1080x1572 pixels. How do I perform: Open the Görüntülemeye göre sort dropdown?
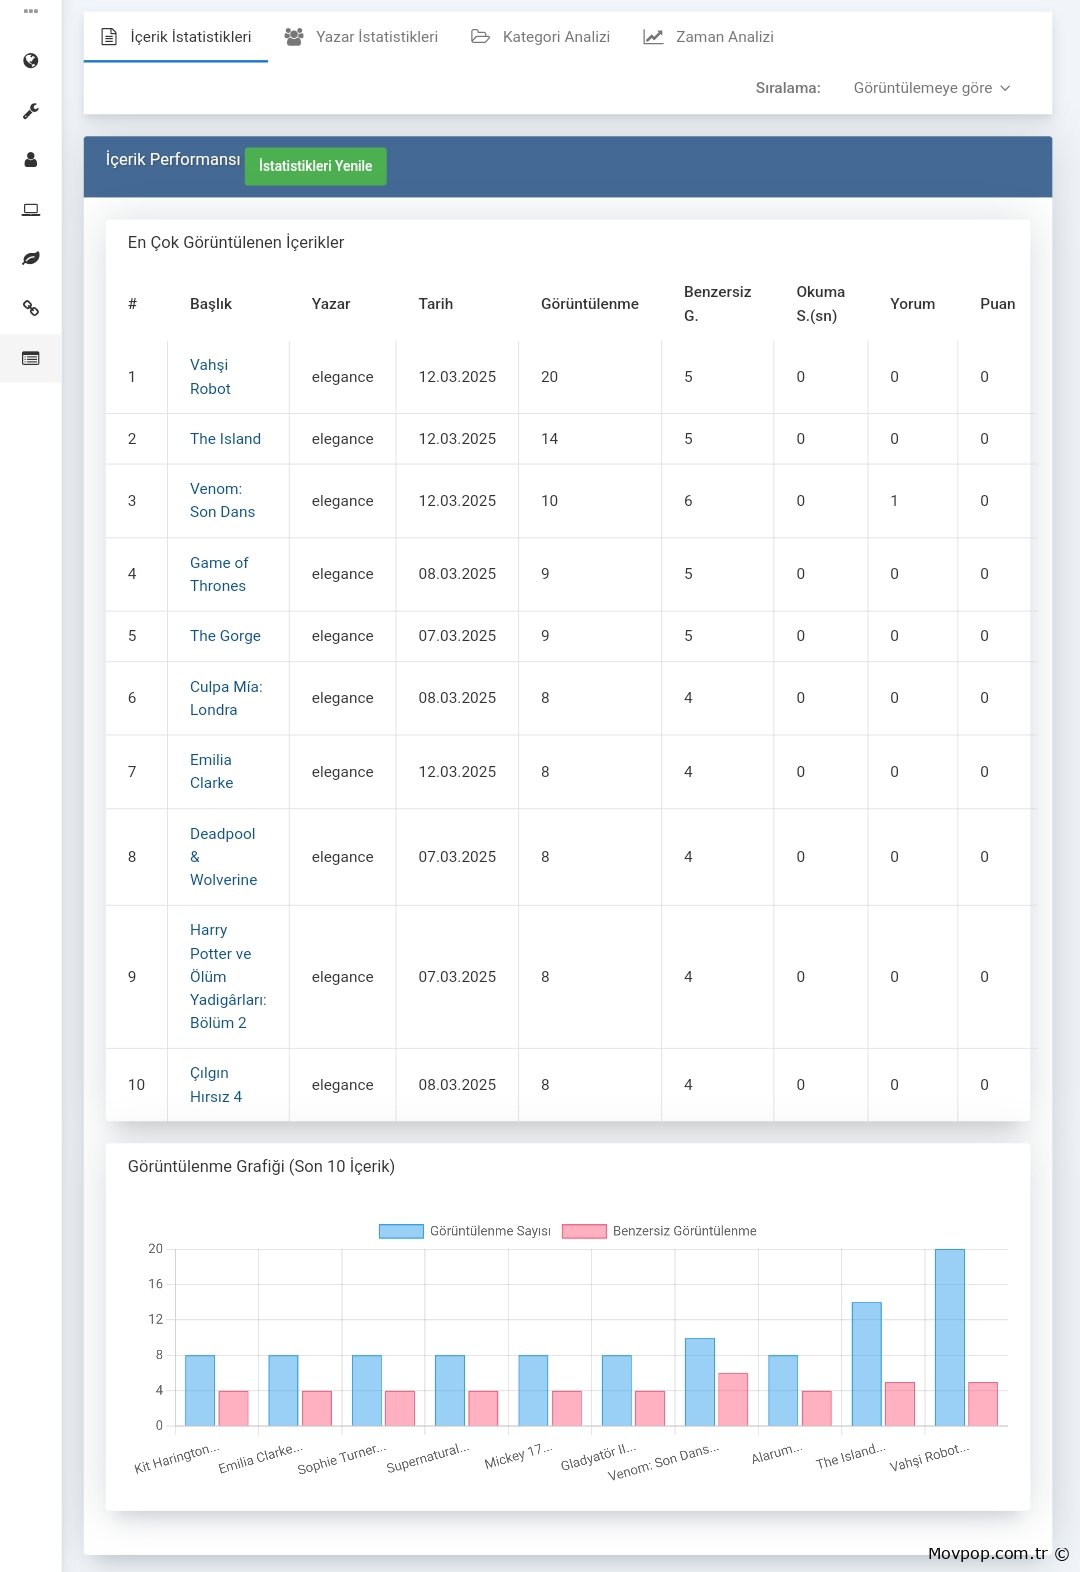pyautogui.click(x=932, y=88)
